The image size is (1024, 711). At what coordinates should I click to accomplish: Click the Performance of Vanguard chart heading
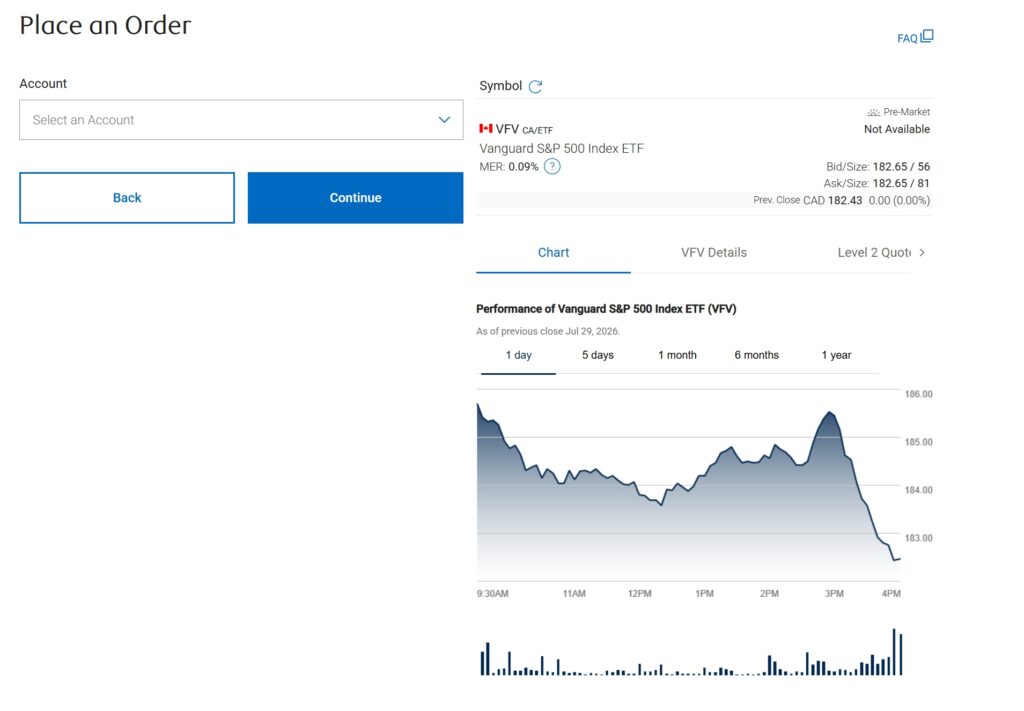coord(606,309)
